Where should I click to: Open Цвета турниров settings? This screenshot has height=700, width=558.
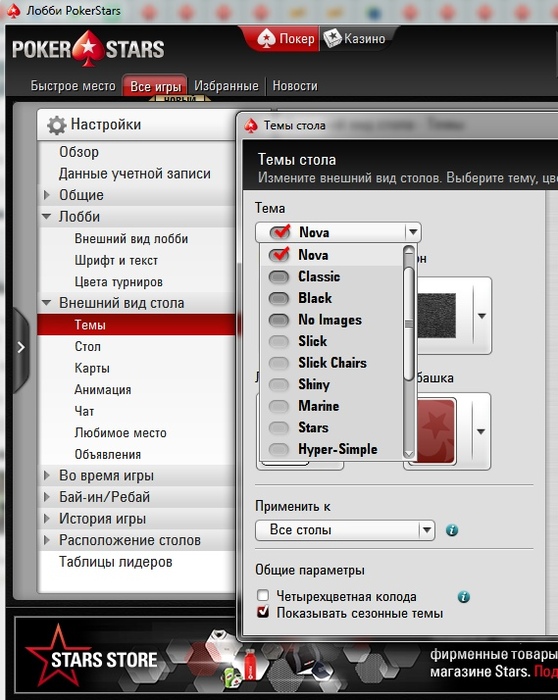118,282
